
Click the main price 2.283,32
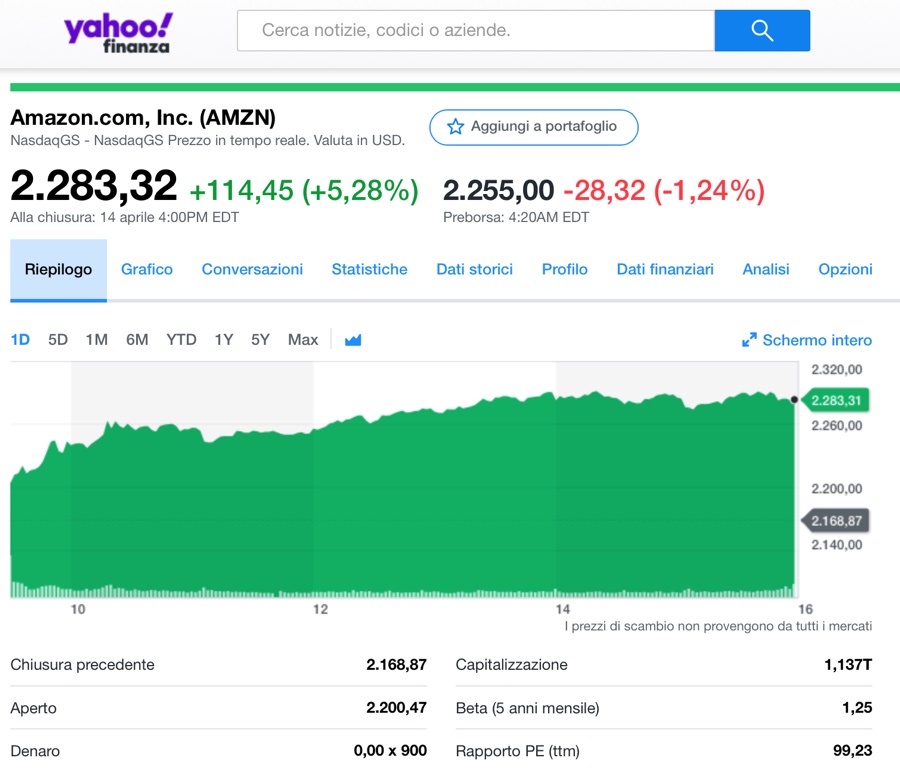[94, 186]
